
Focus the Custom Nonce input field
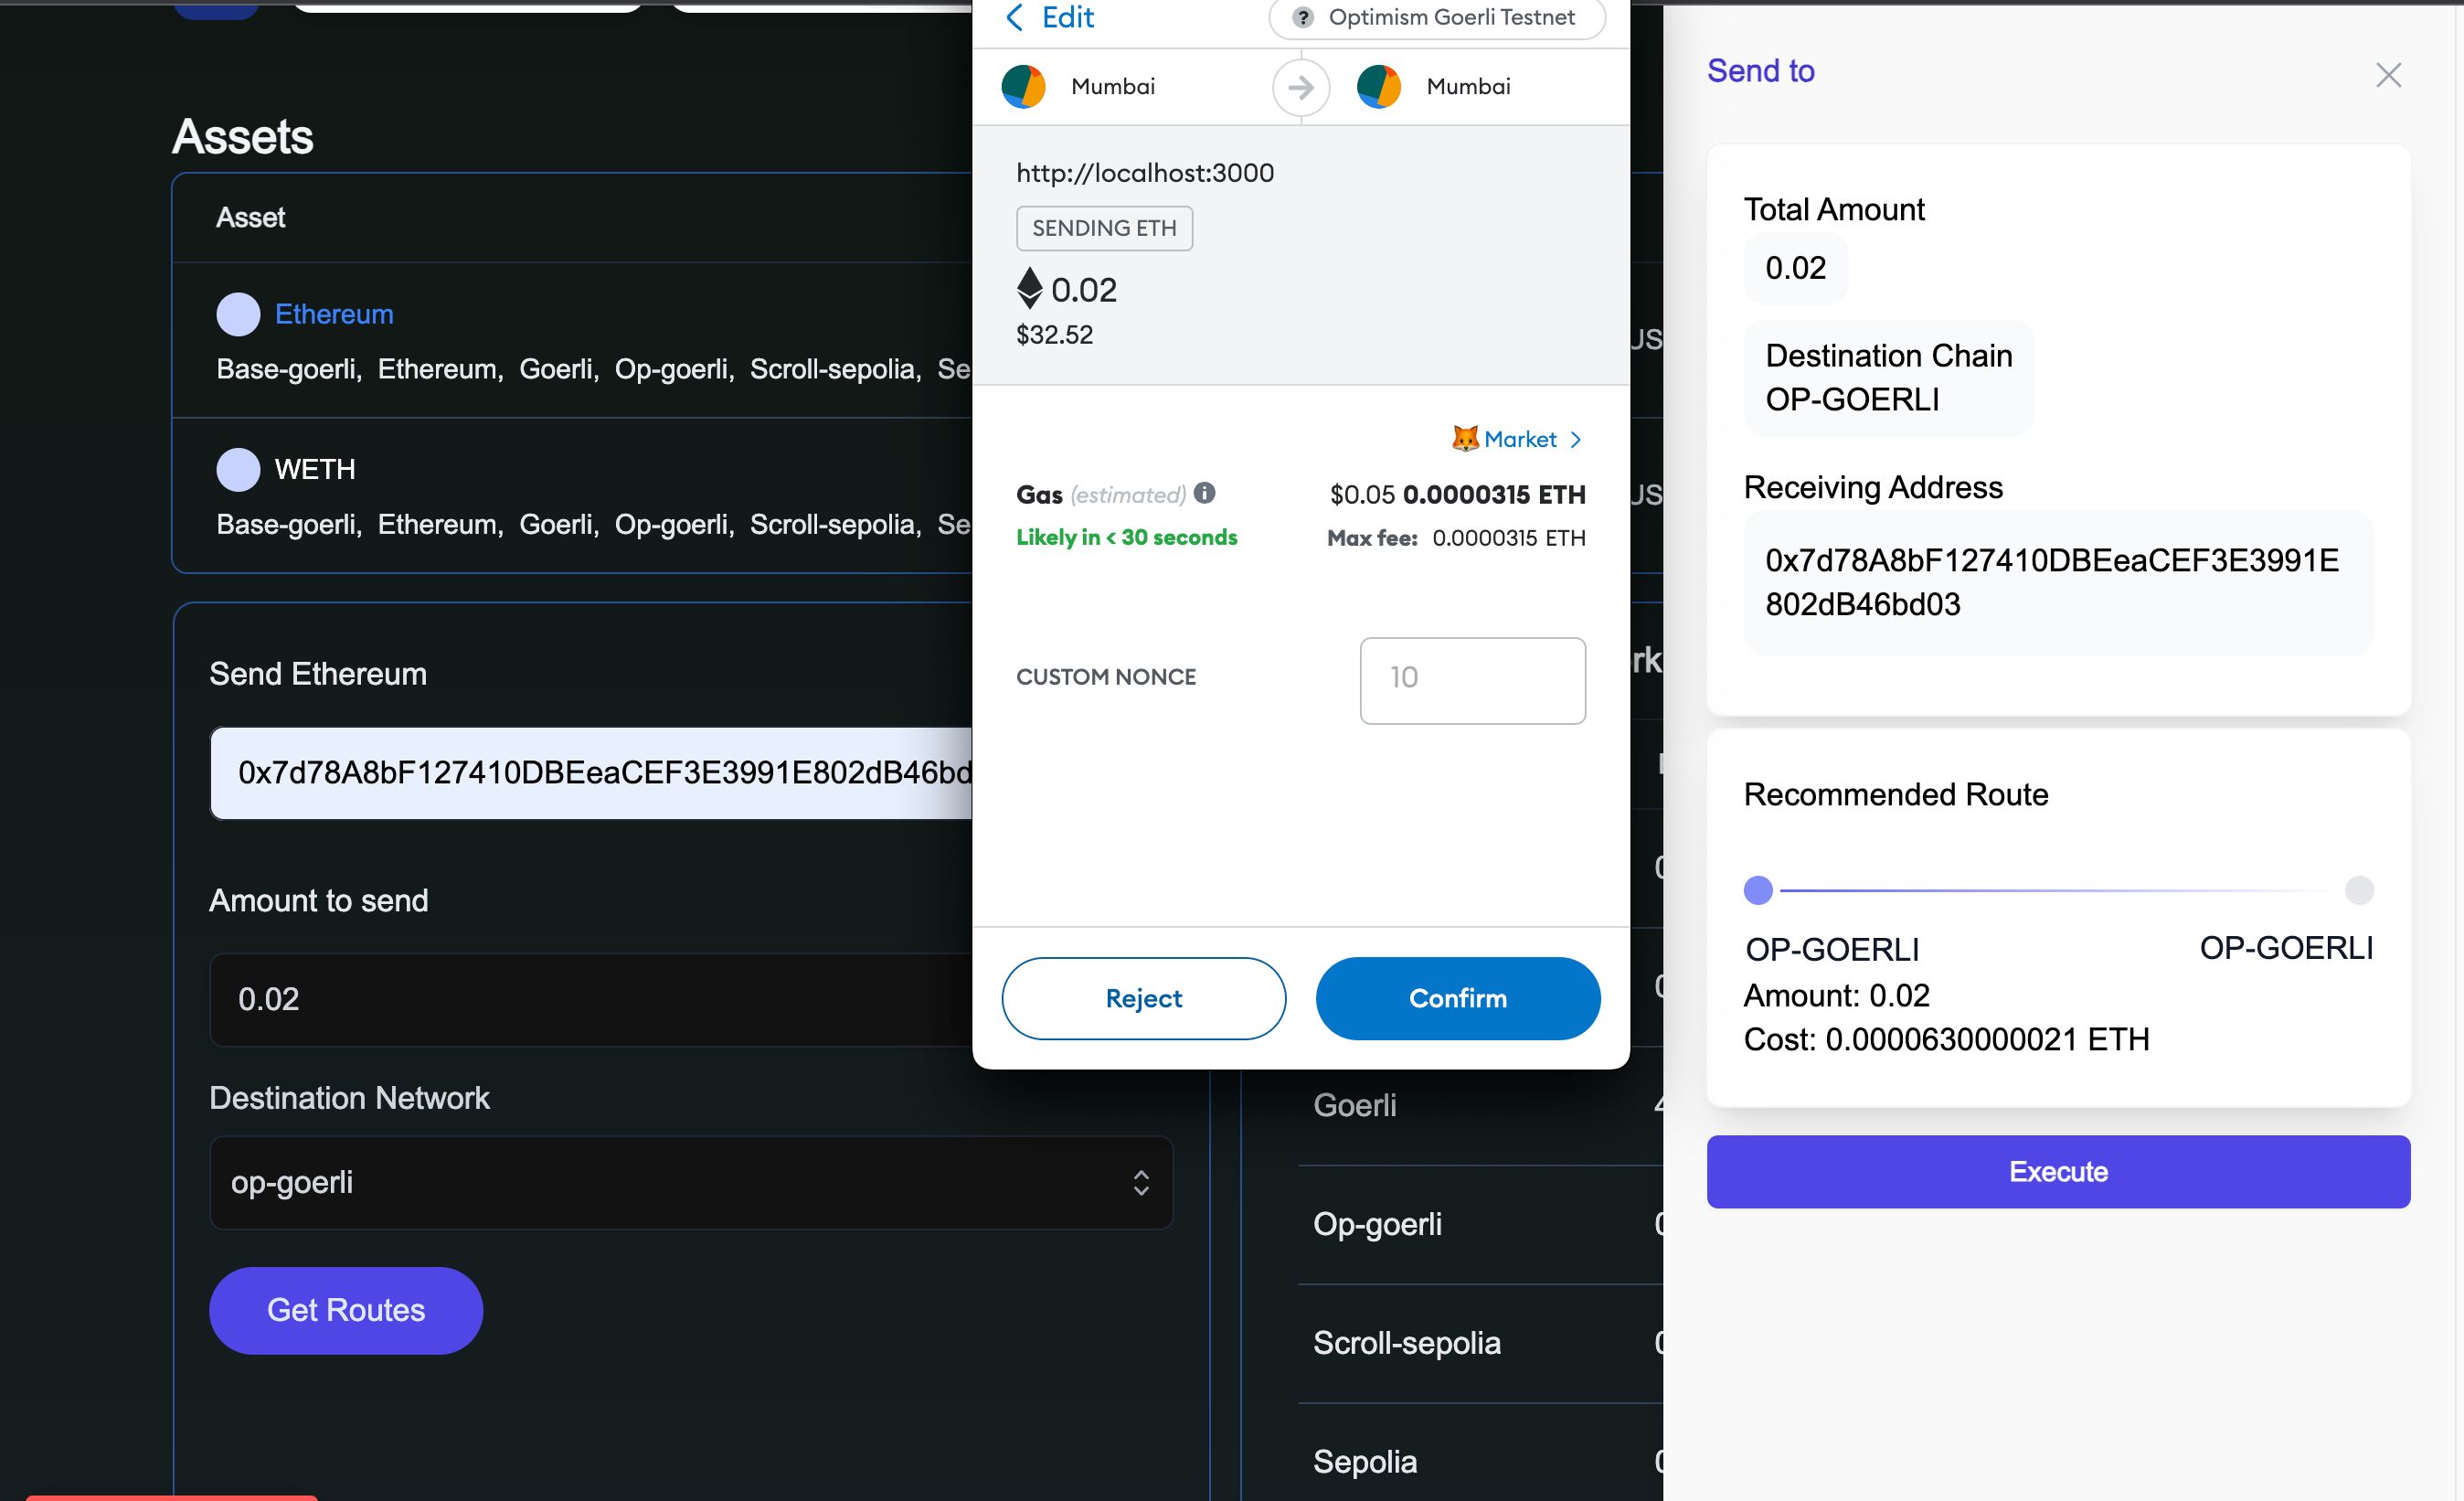coord(1472,680)
